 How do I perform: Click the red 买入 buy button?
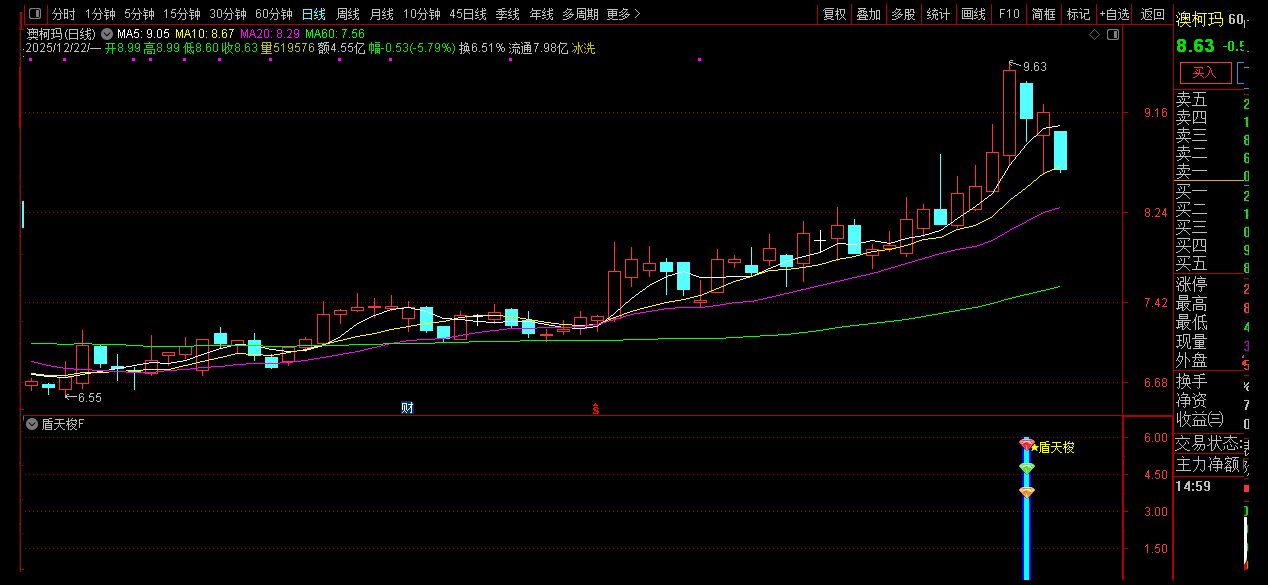[1205, 72]
